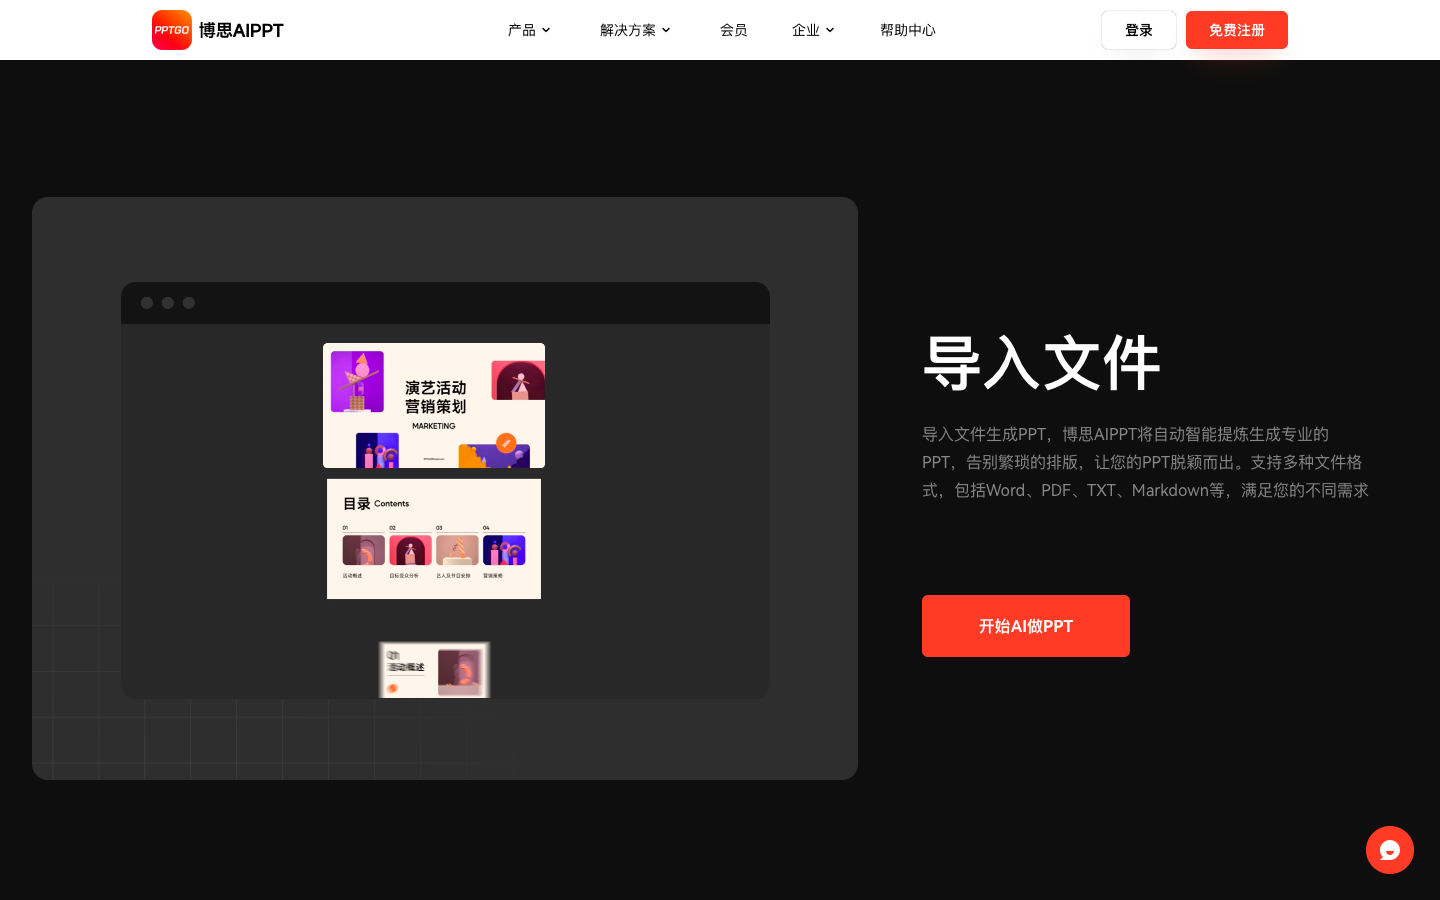Click the 免费注册 button
The height and width of the screenshot is (900, 1440).
[x=1236, y=30]
